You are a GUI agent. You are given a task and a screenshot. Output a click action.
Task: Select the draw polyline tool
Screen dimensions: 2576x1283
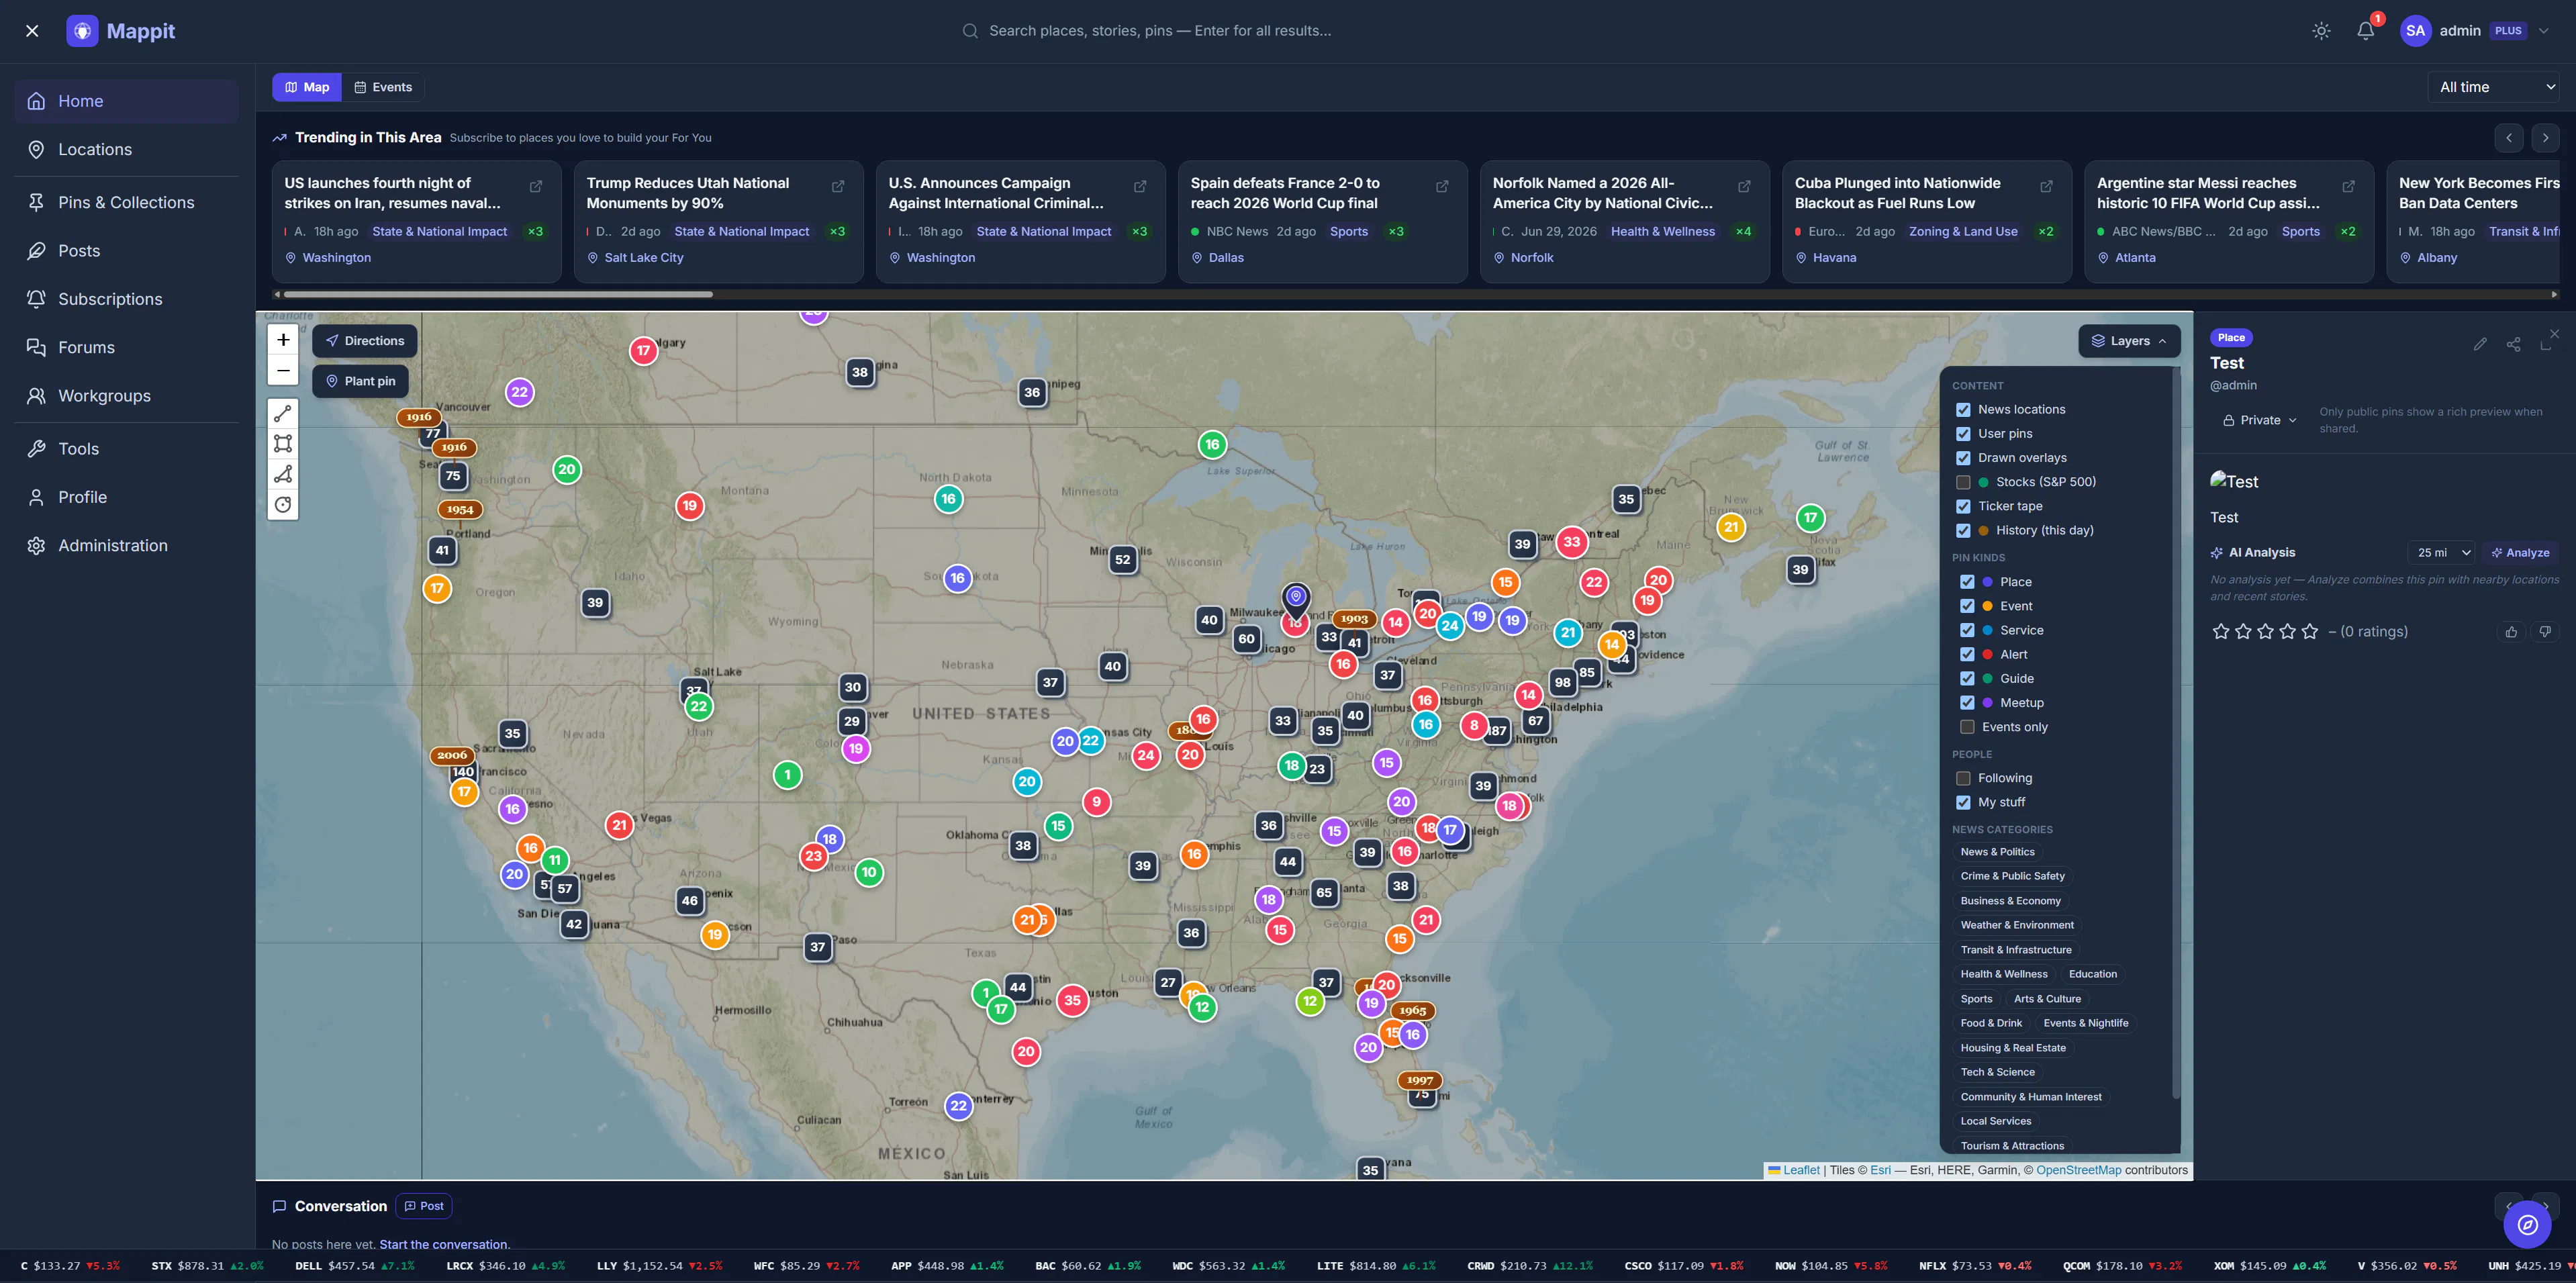(283, 413)
